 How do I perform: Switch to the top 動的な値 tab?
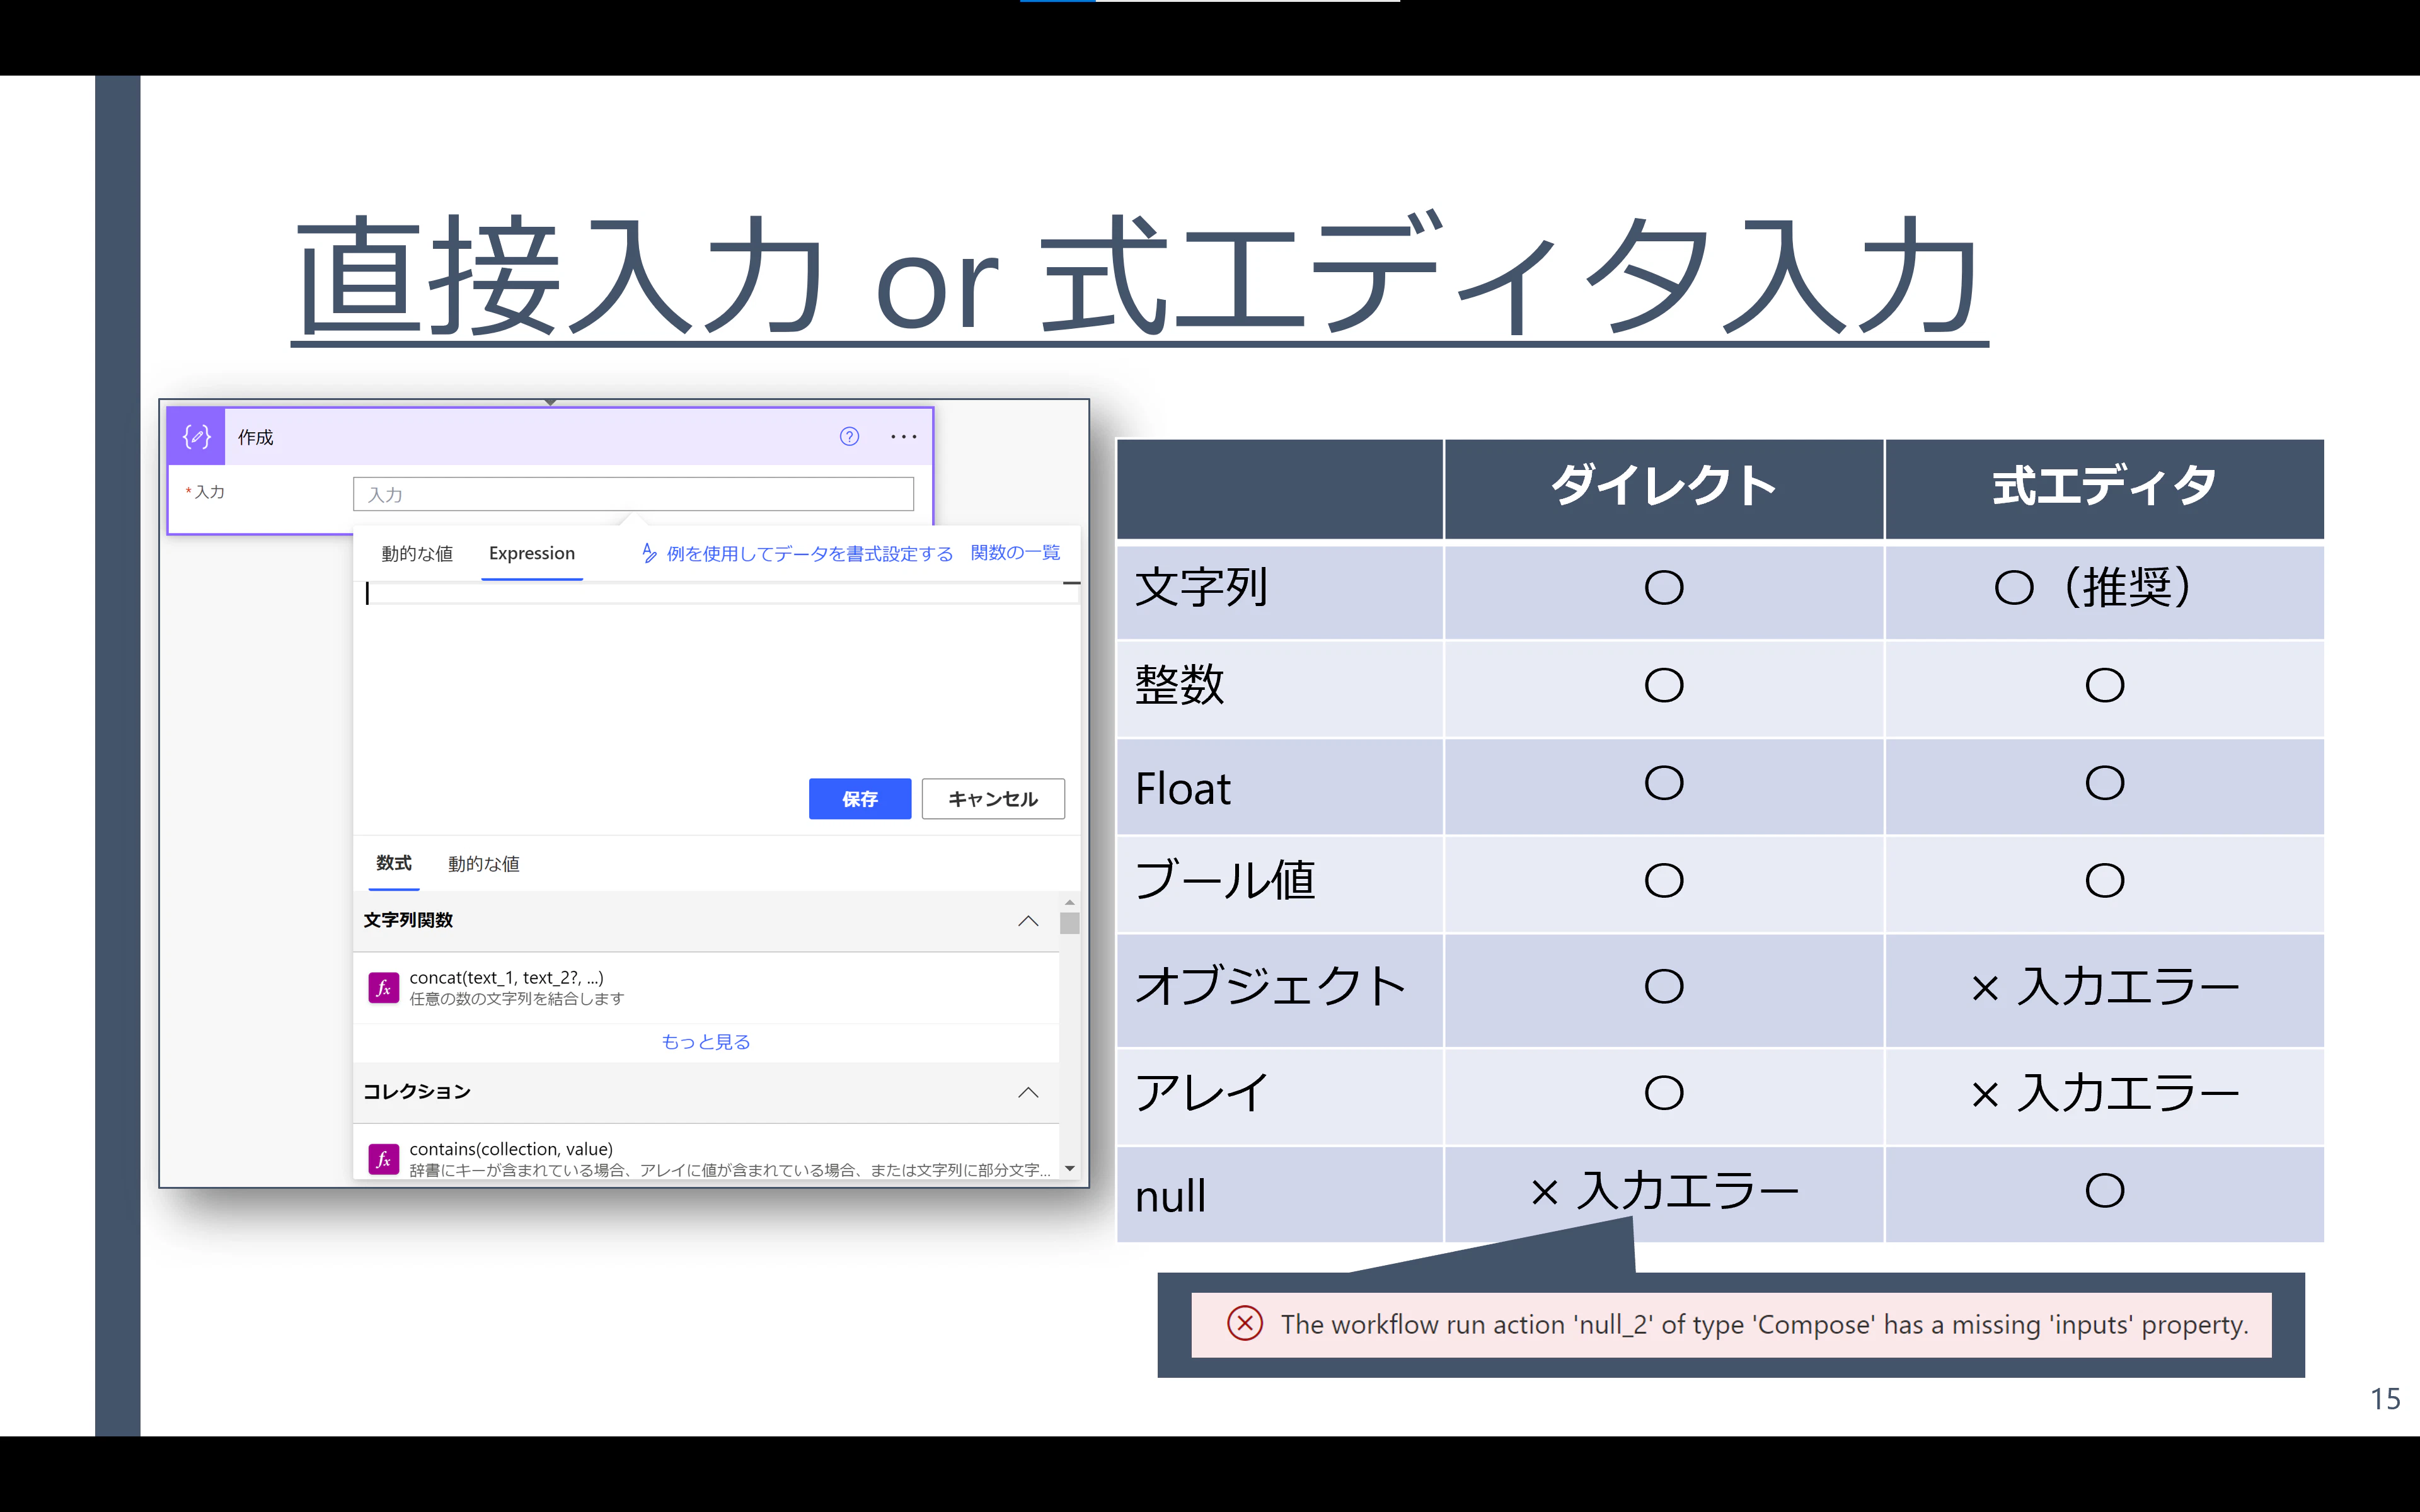pos(417,554)
